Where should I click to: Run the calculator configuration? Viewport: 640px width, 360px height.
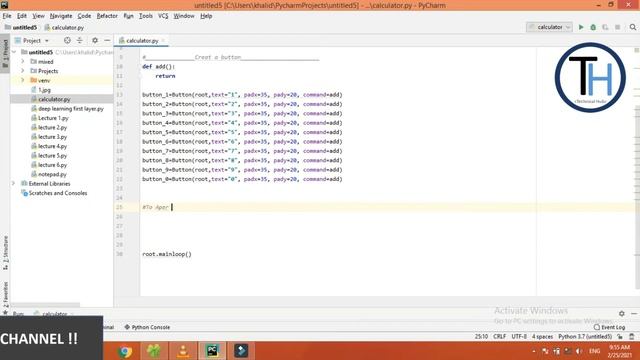click(581, 27)
